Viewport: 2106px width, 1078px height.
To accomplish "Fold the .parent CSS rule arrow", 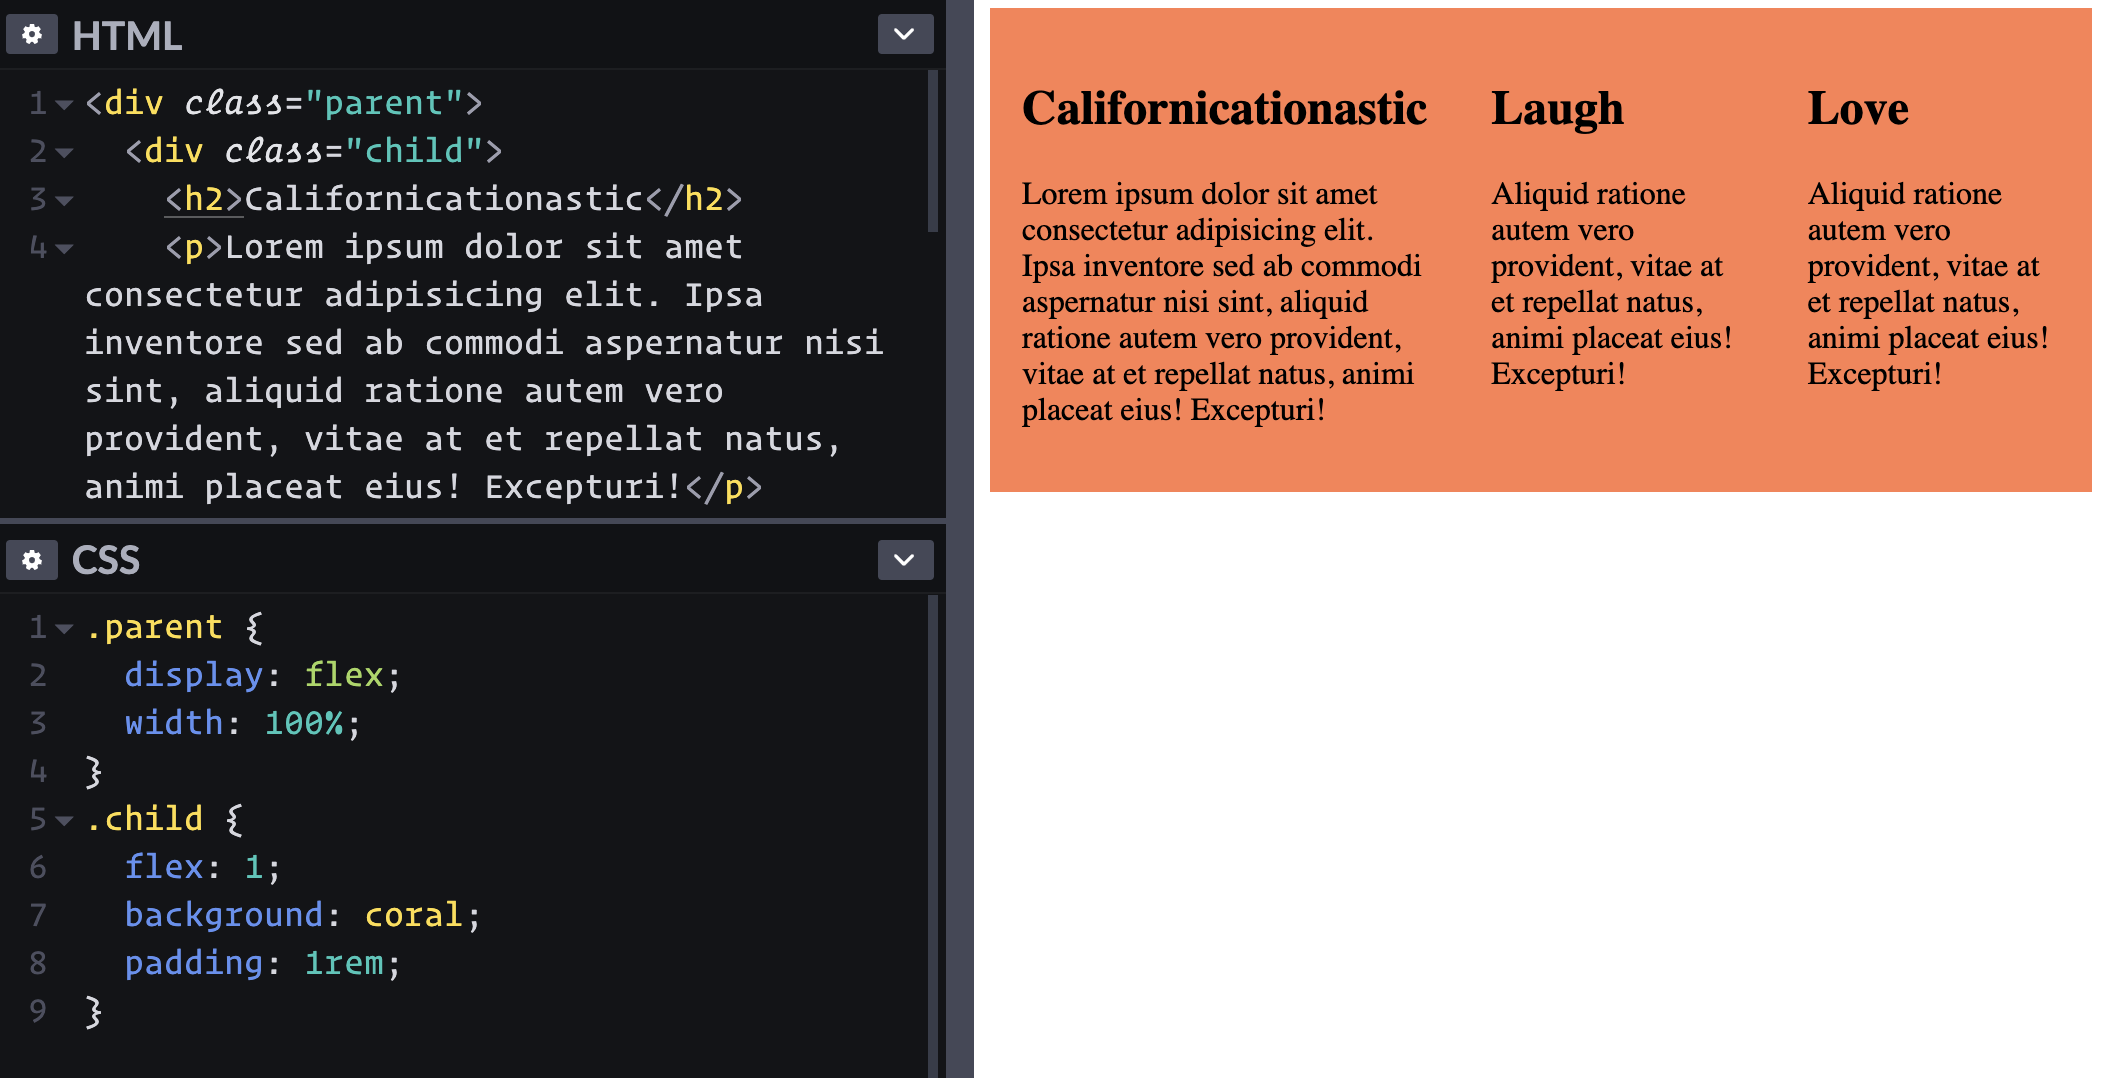I will coord(64,628).
